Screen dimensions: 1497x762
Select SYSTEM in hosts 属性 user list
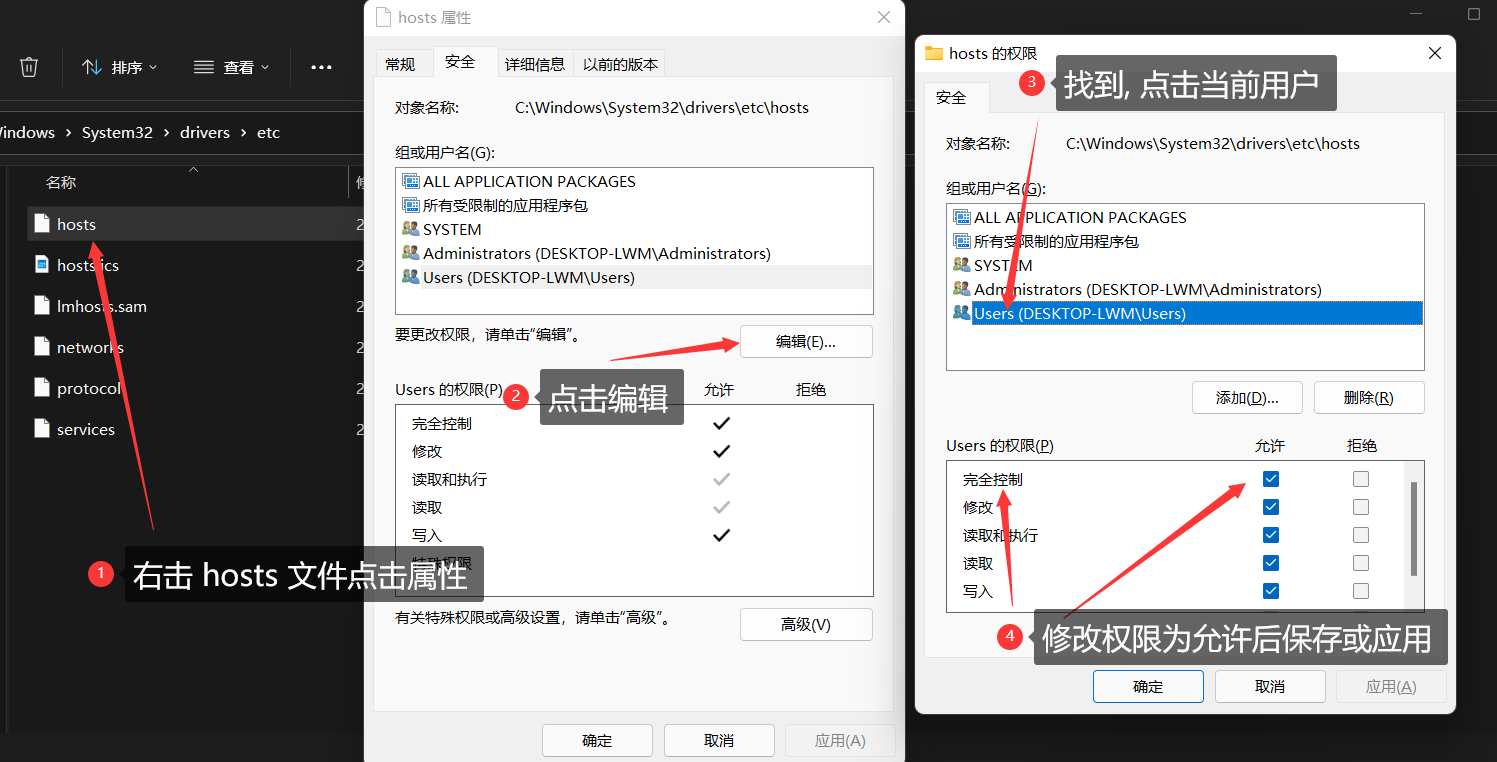pos(634,229)
